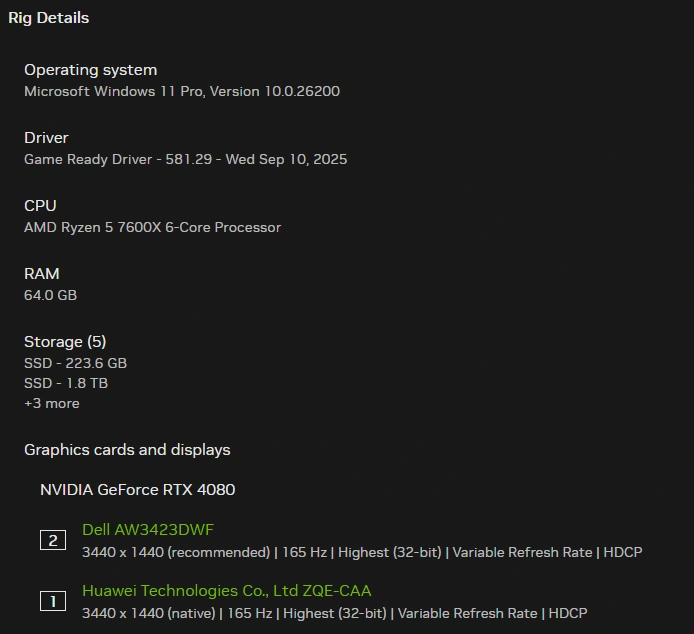Select the NVIDIA GeForce RTX 4080 entry
This screenshot has height=634, width=694.
137,490
